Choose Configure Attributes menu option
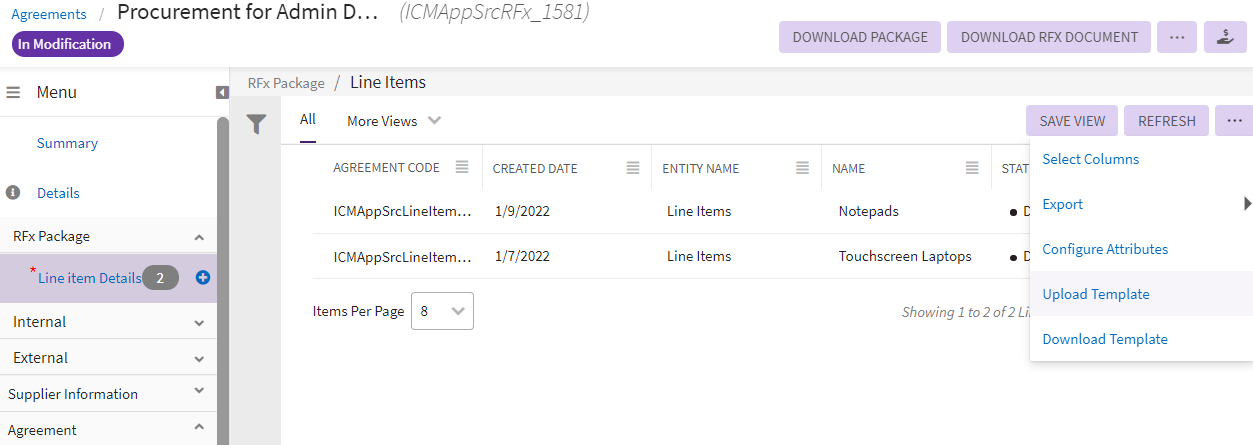Viewport: 1253px width, 445px height. pyautogui.click(x=1104, y=249)
